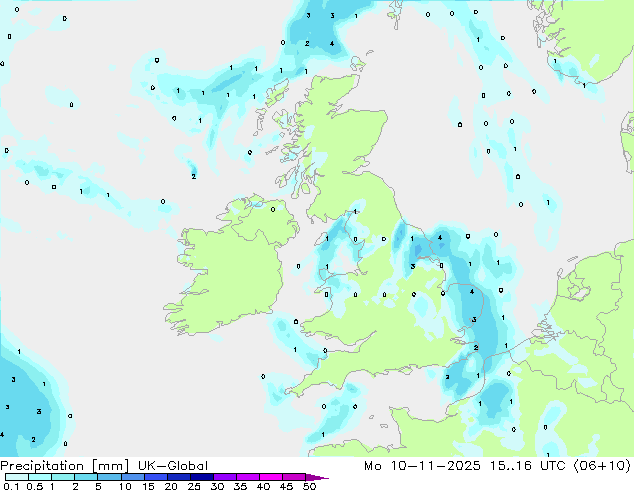Click the '[mm]' unit label
This screenshot has width=634, height=490.
coord(110,466)
